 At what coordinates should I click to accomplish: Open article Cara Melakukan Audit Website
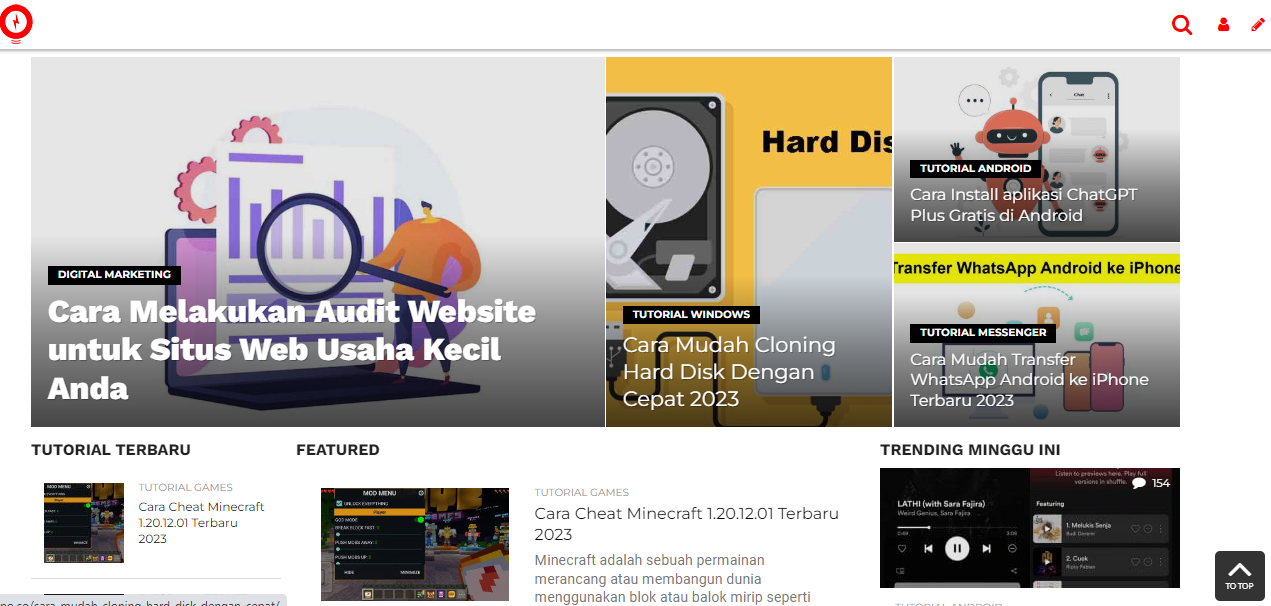pyautogui.click(x=292, y=349)
